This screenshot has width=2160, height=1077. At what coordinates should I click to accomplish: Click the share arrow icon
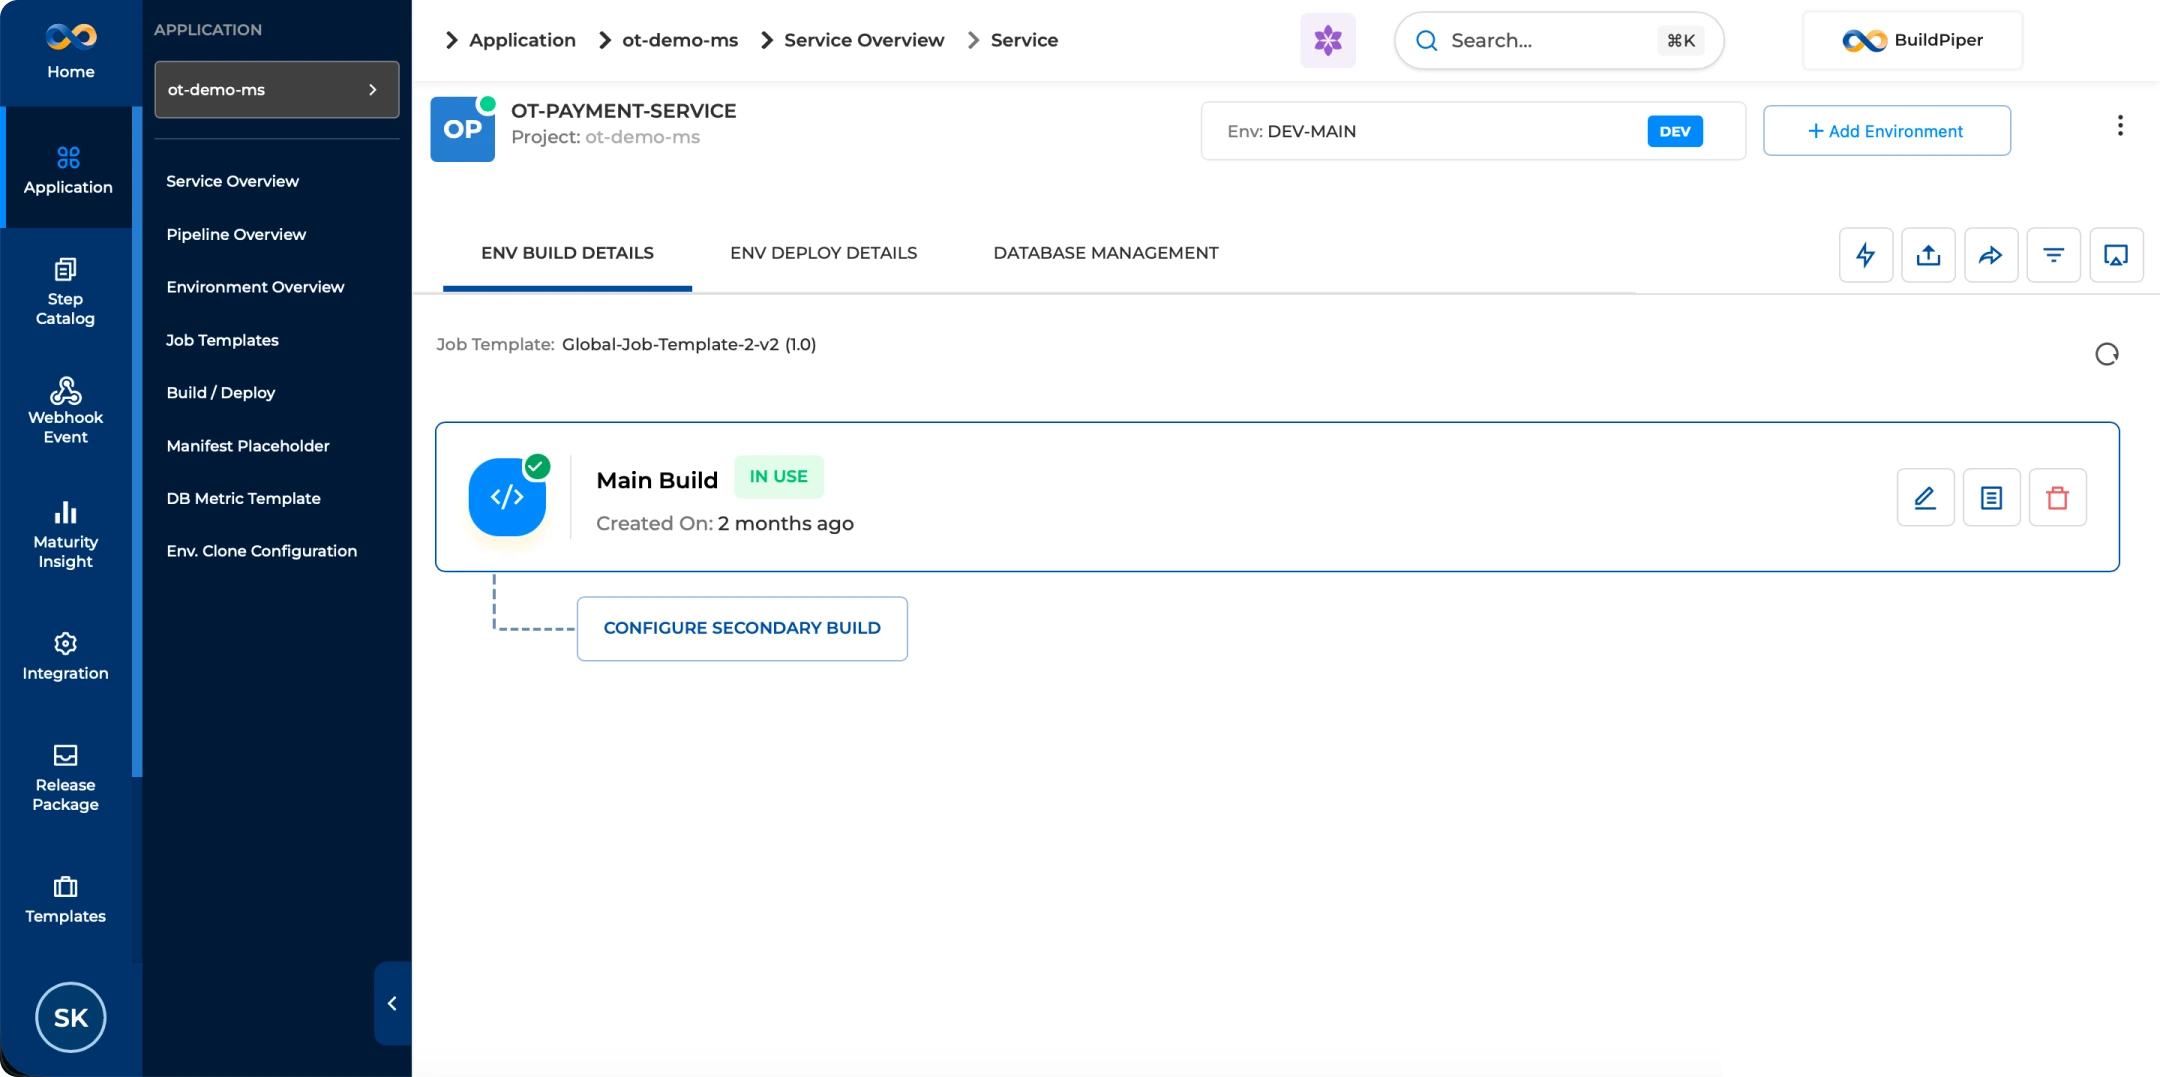click(x=1991, y=255)
